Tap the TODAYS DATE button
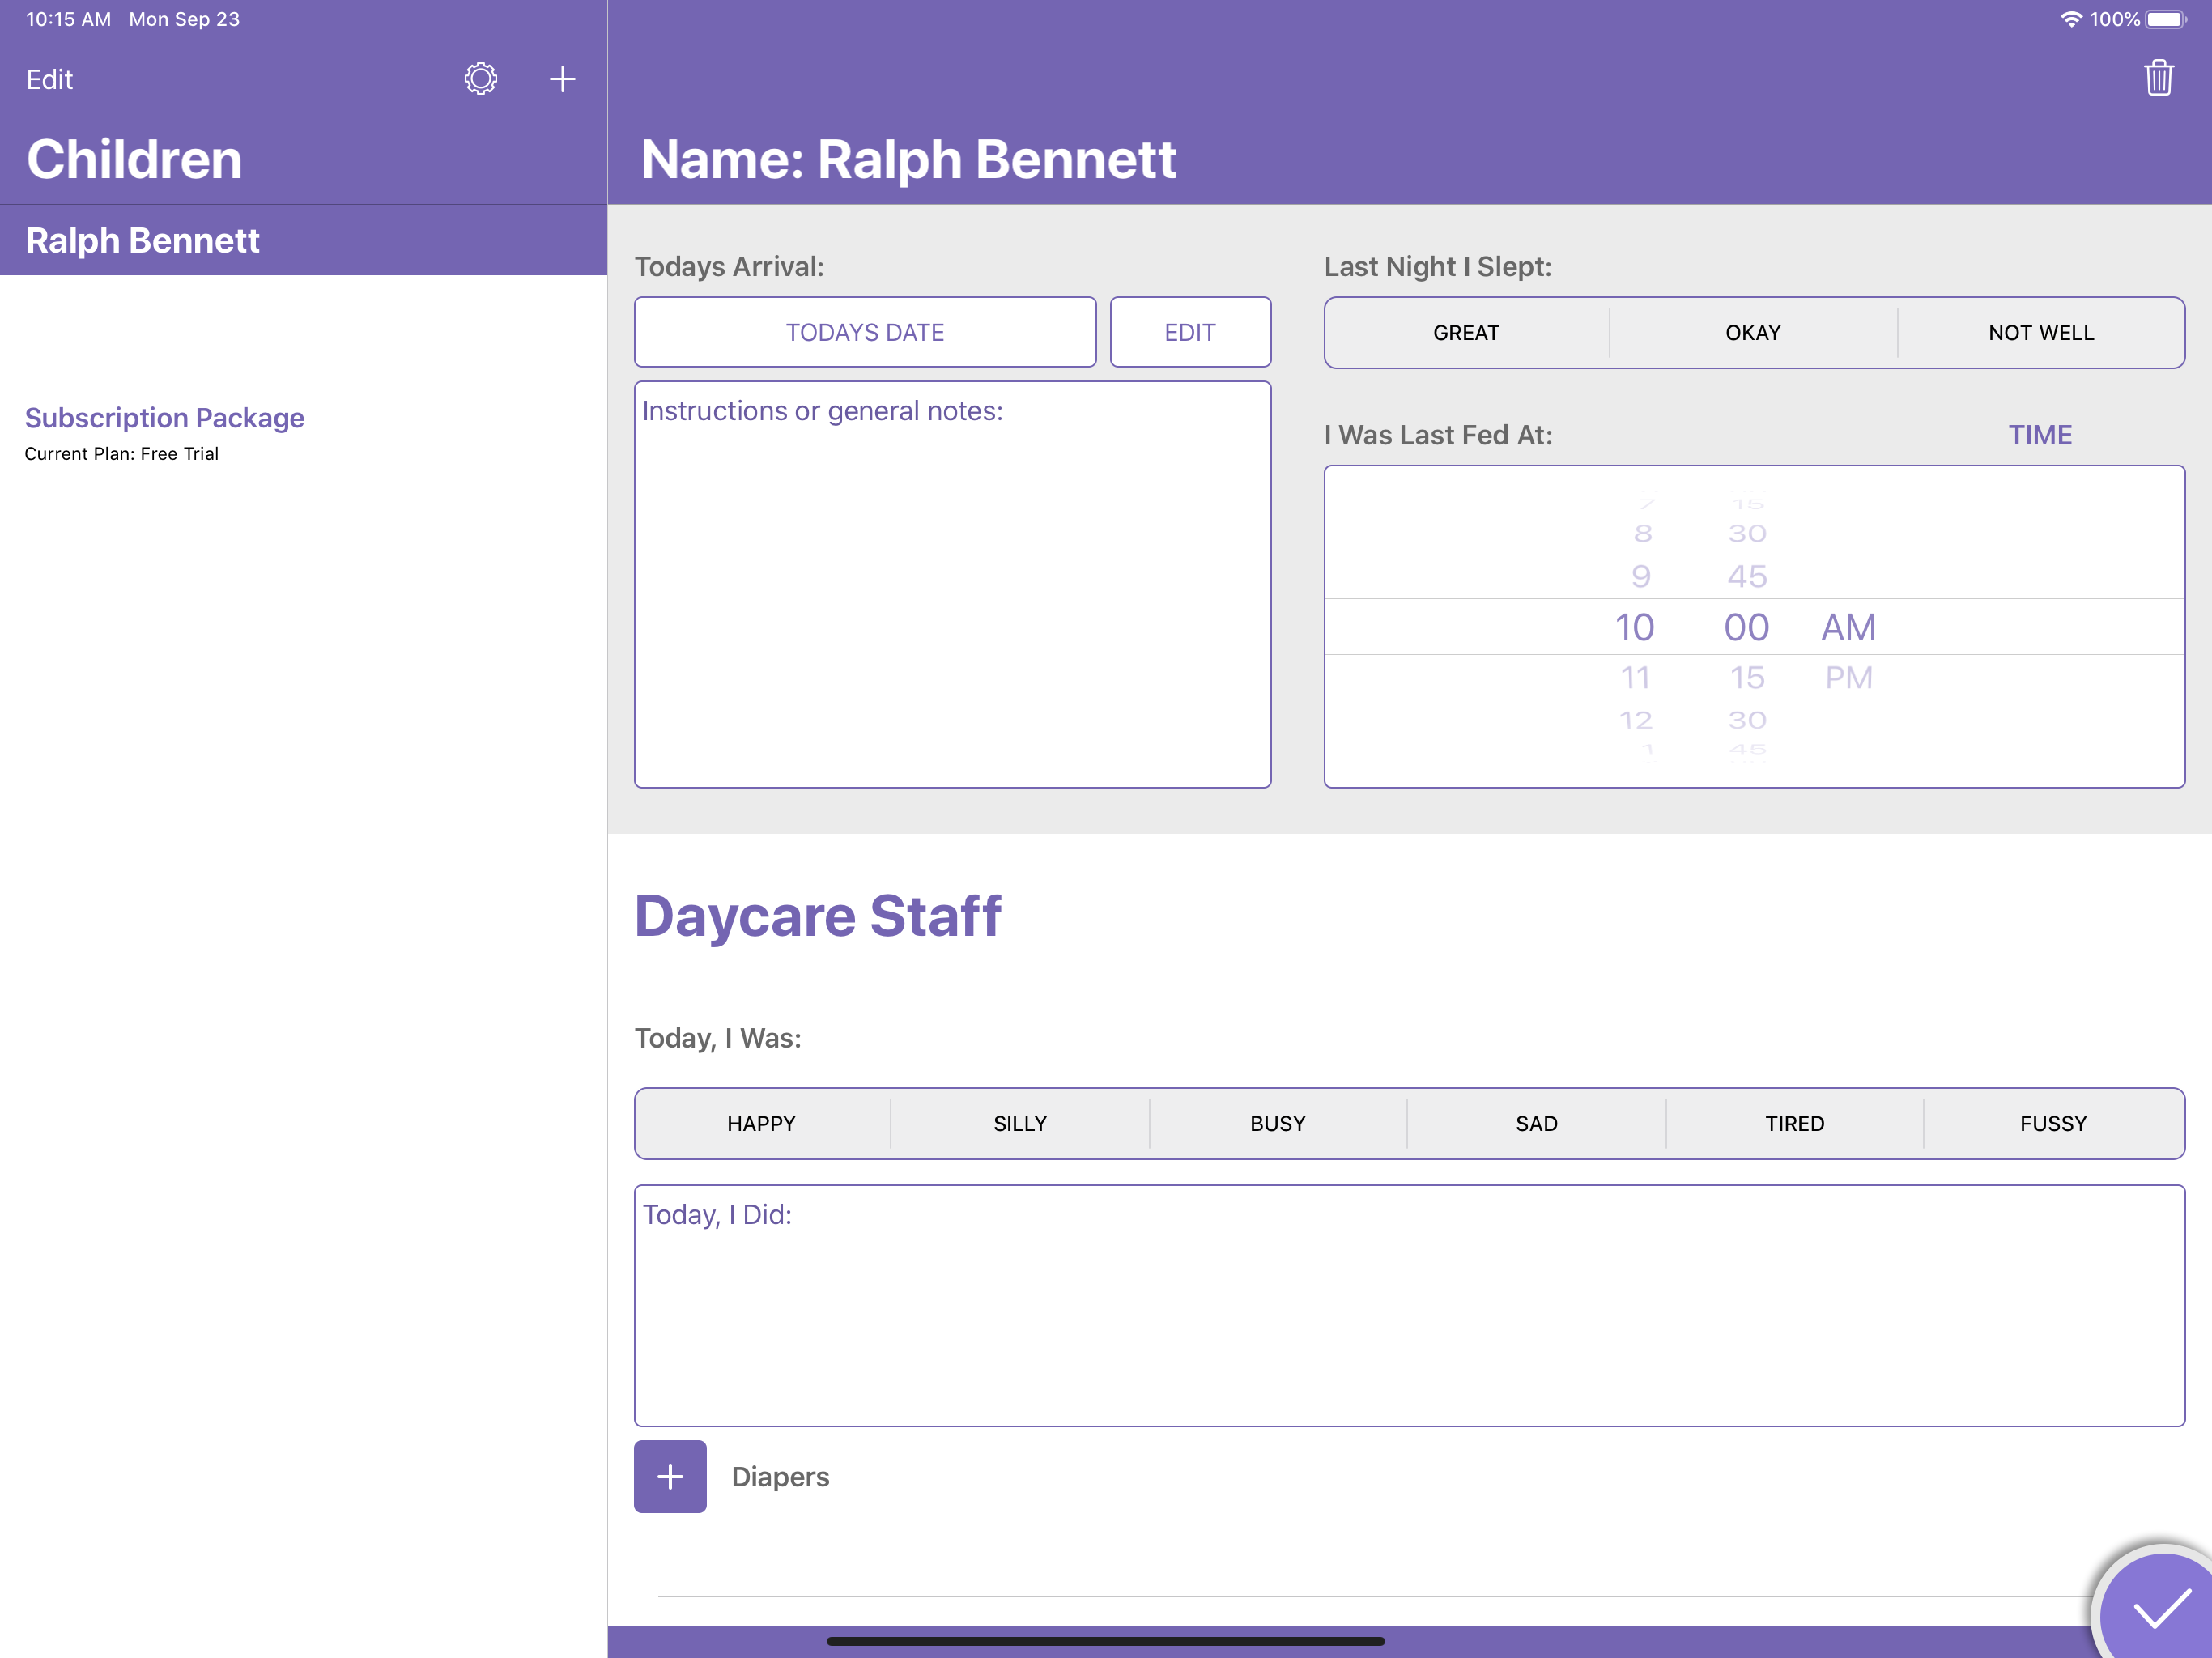 (865, 332)
